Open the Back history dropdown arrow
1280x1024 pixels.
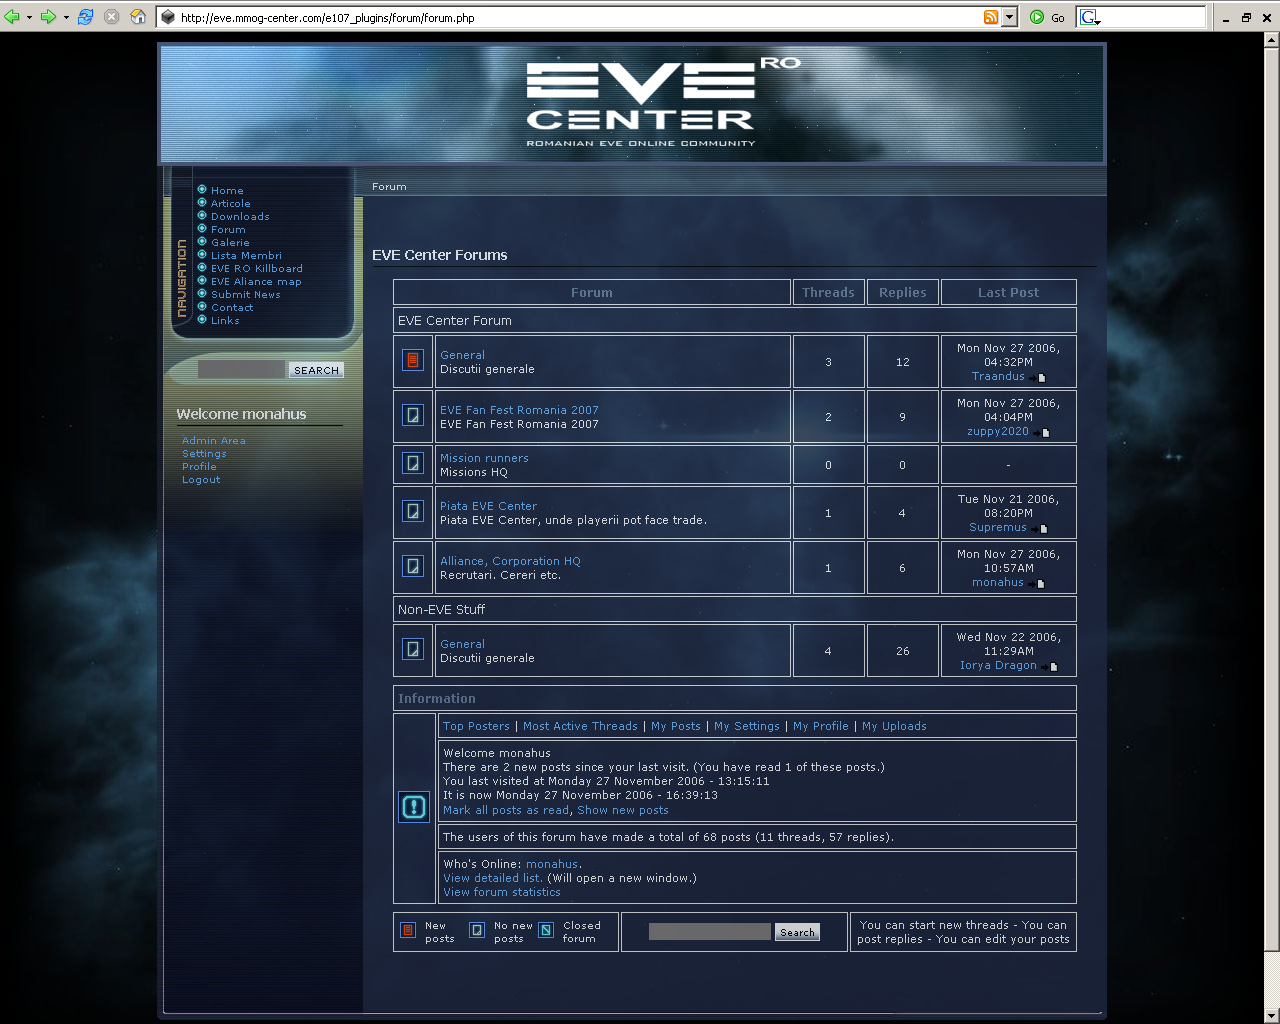coord(29,17)
